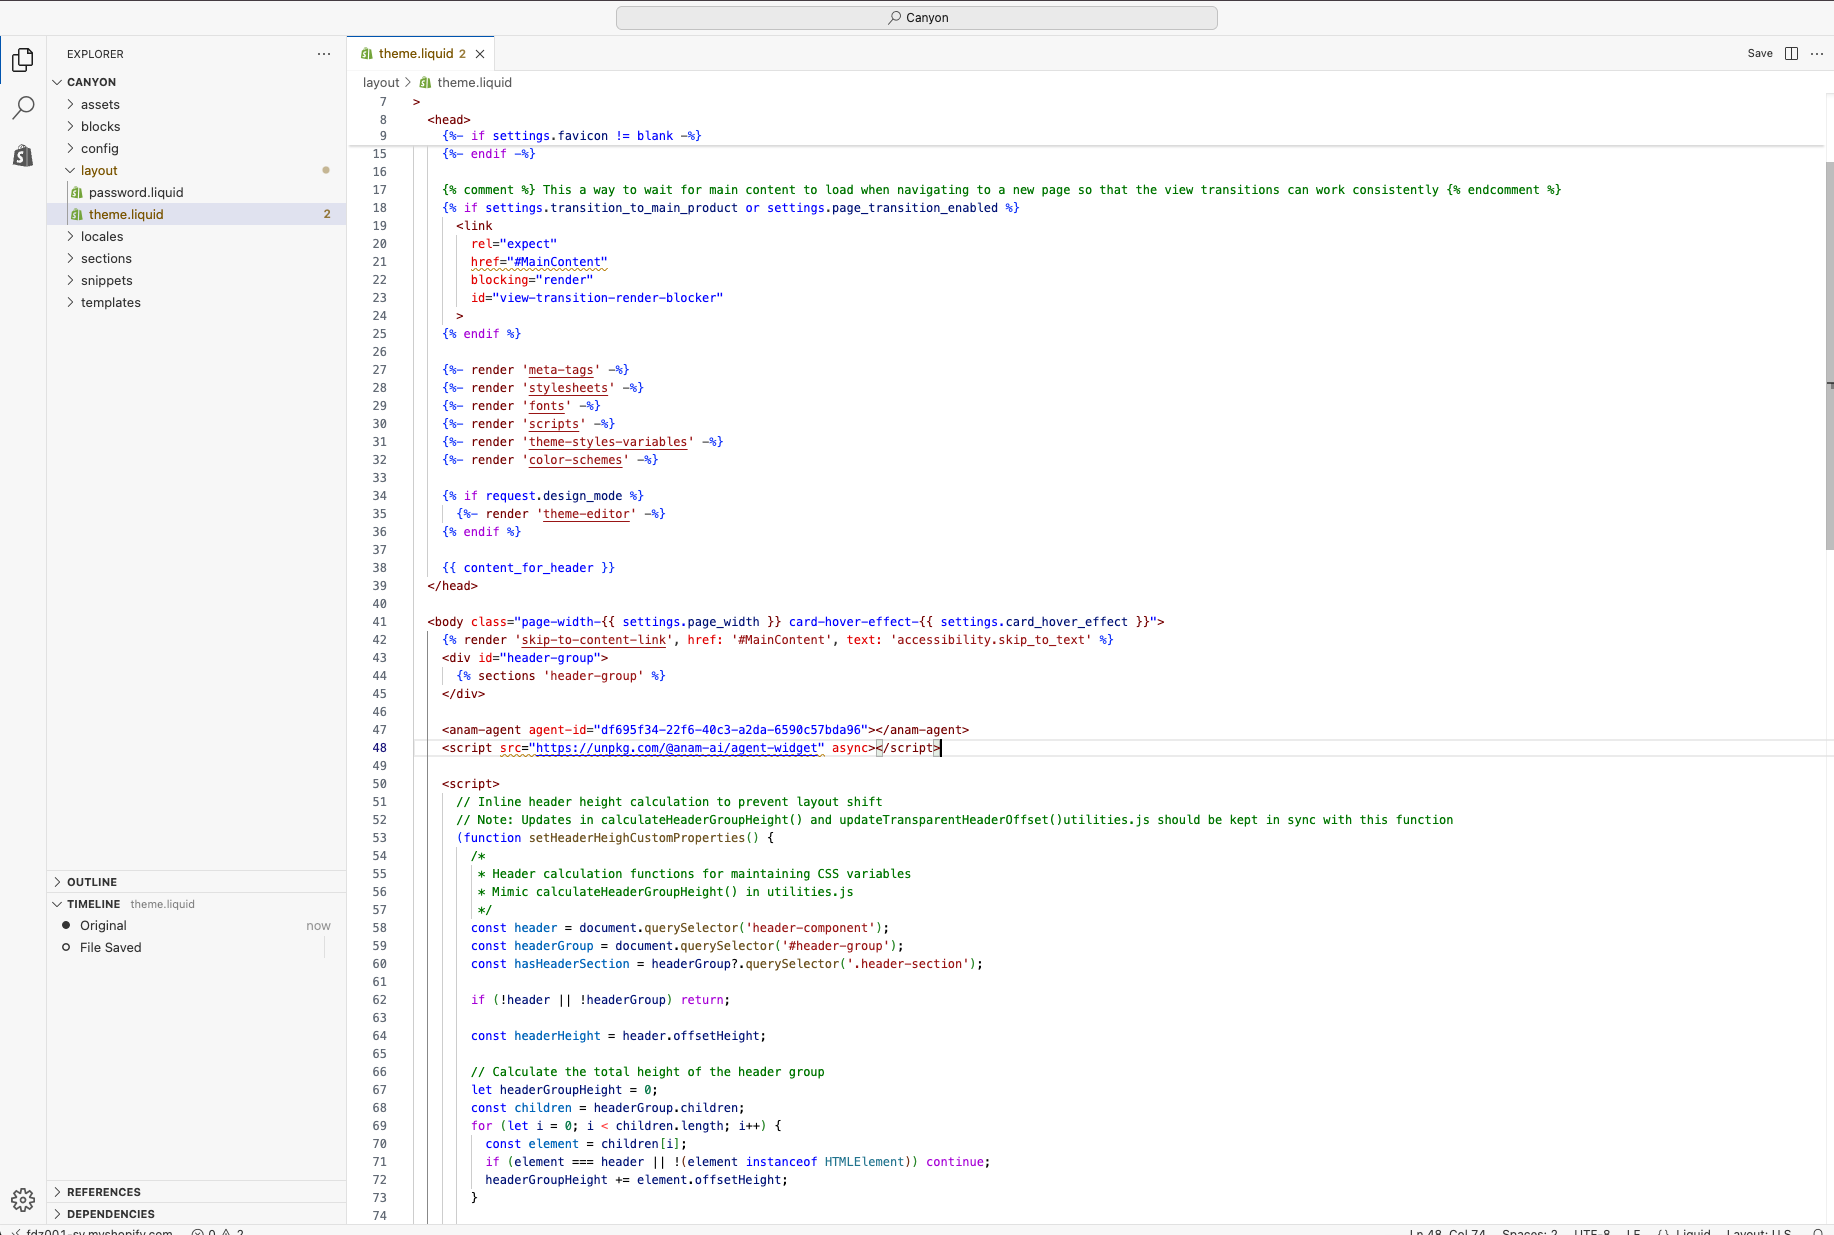Select the Search magnifier in activity bar

pos(23,107)
